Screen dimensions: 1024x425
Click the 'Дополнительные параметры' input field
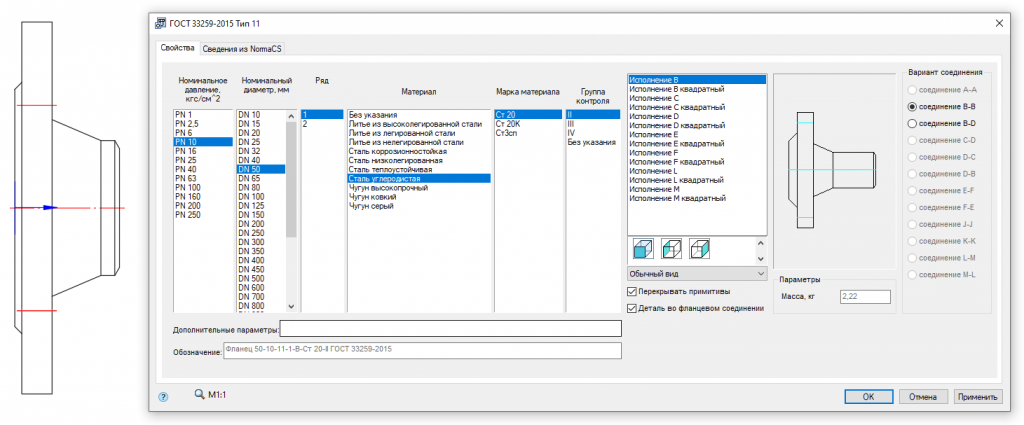pyautogui.click(x=450, y=329)
